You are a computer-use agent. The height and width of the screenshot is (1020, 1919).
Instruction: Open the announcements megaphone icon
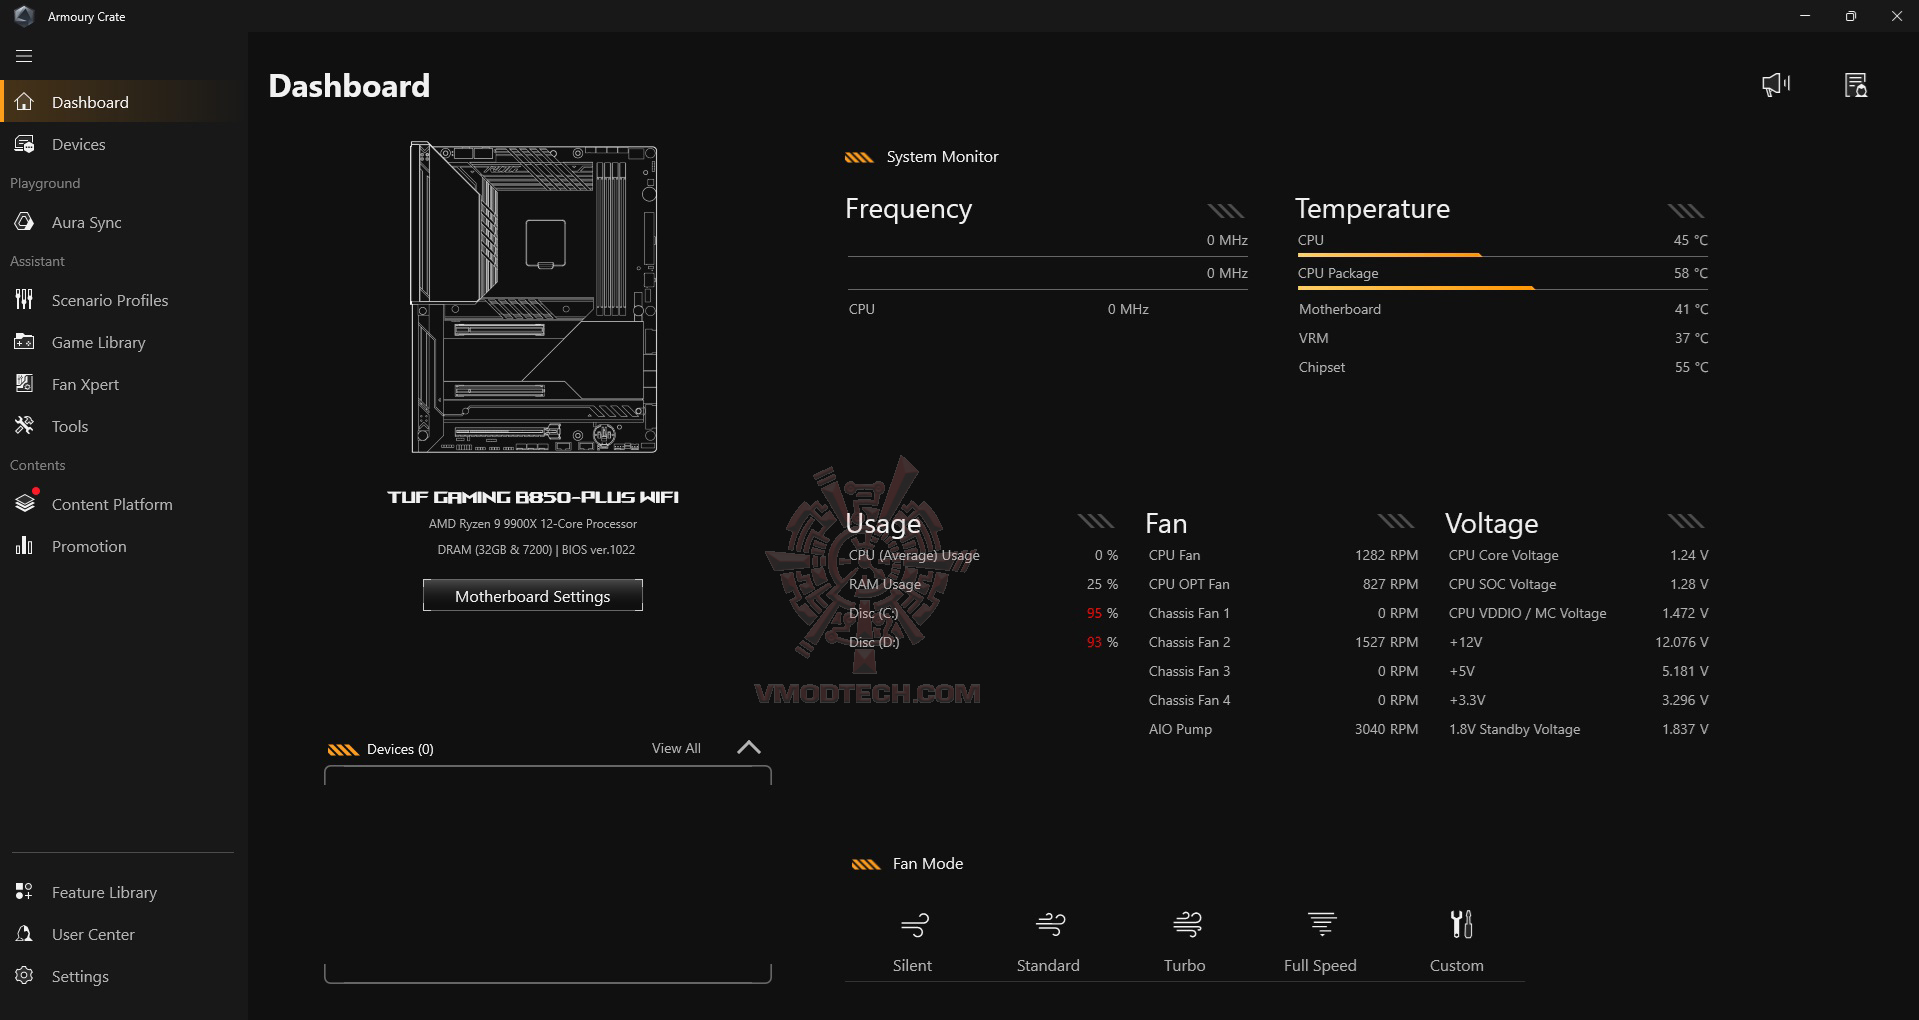tap(1776, 85)
